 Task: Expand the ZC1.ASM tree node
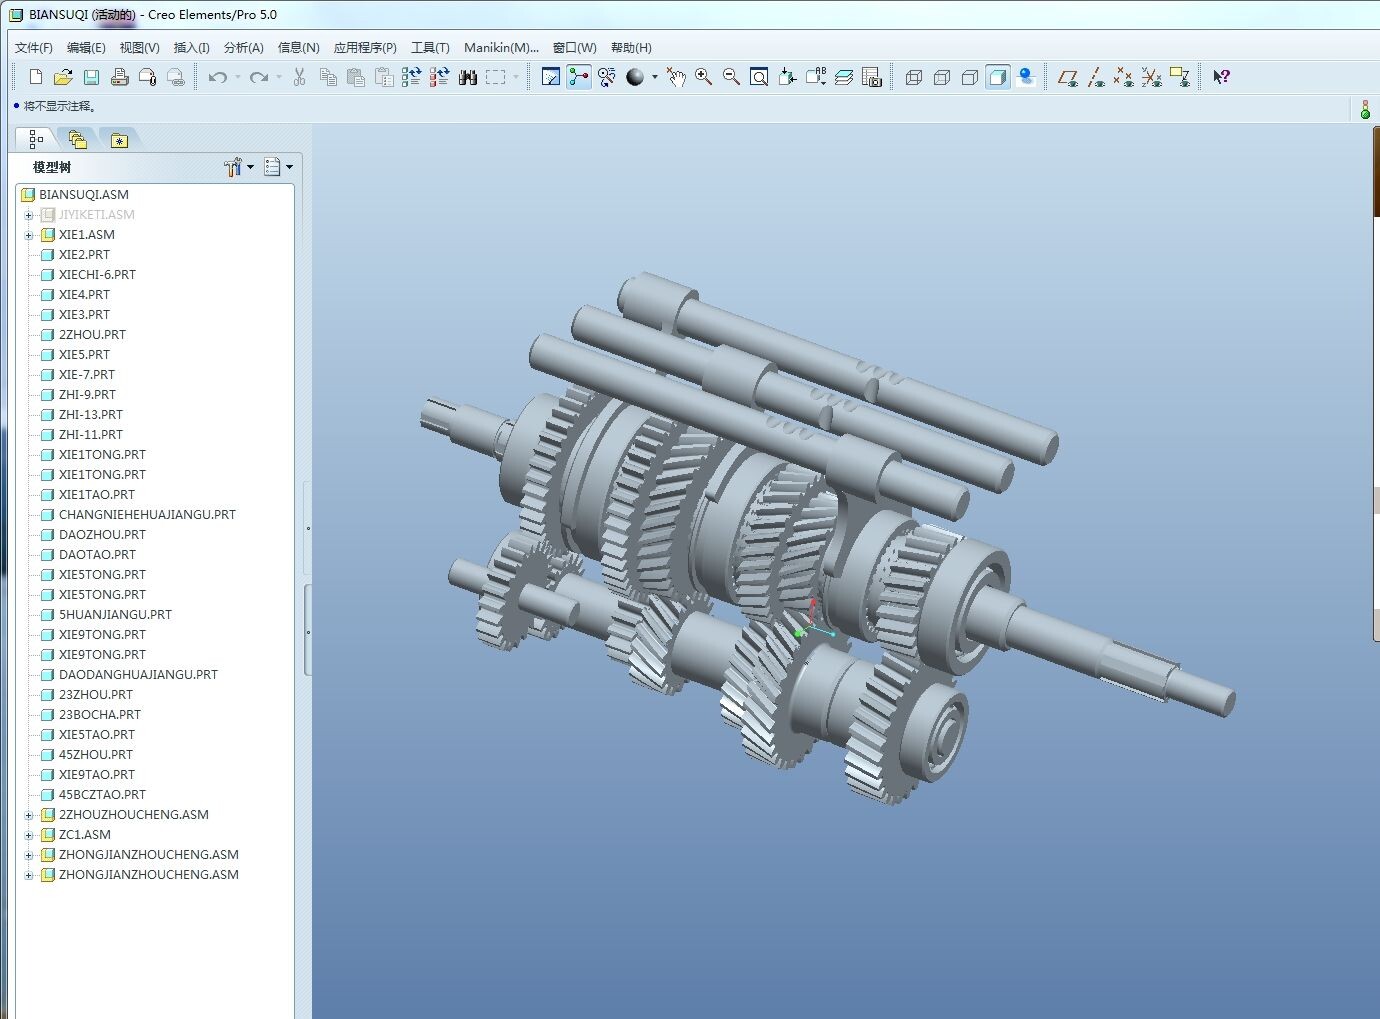point(29,835)
